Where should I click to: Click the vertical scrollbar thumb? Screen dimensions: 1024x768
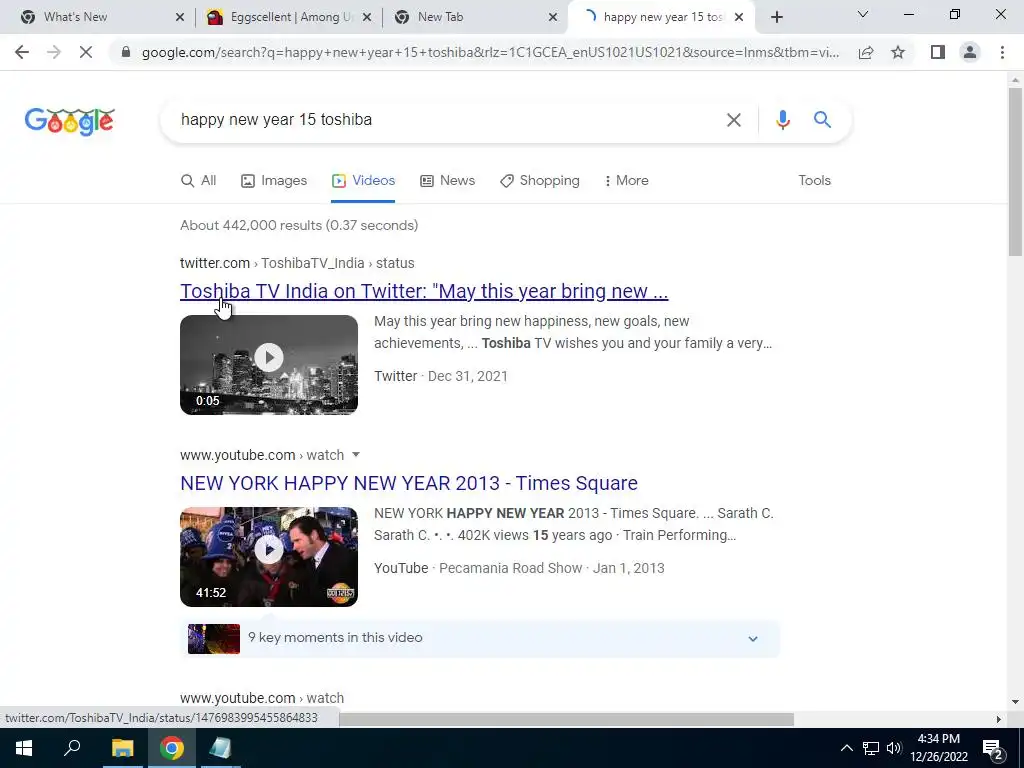pyautogui.click(x=1015, y=171)
